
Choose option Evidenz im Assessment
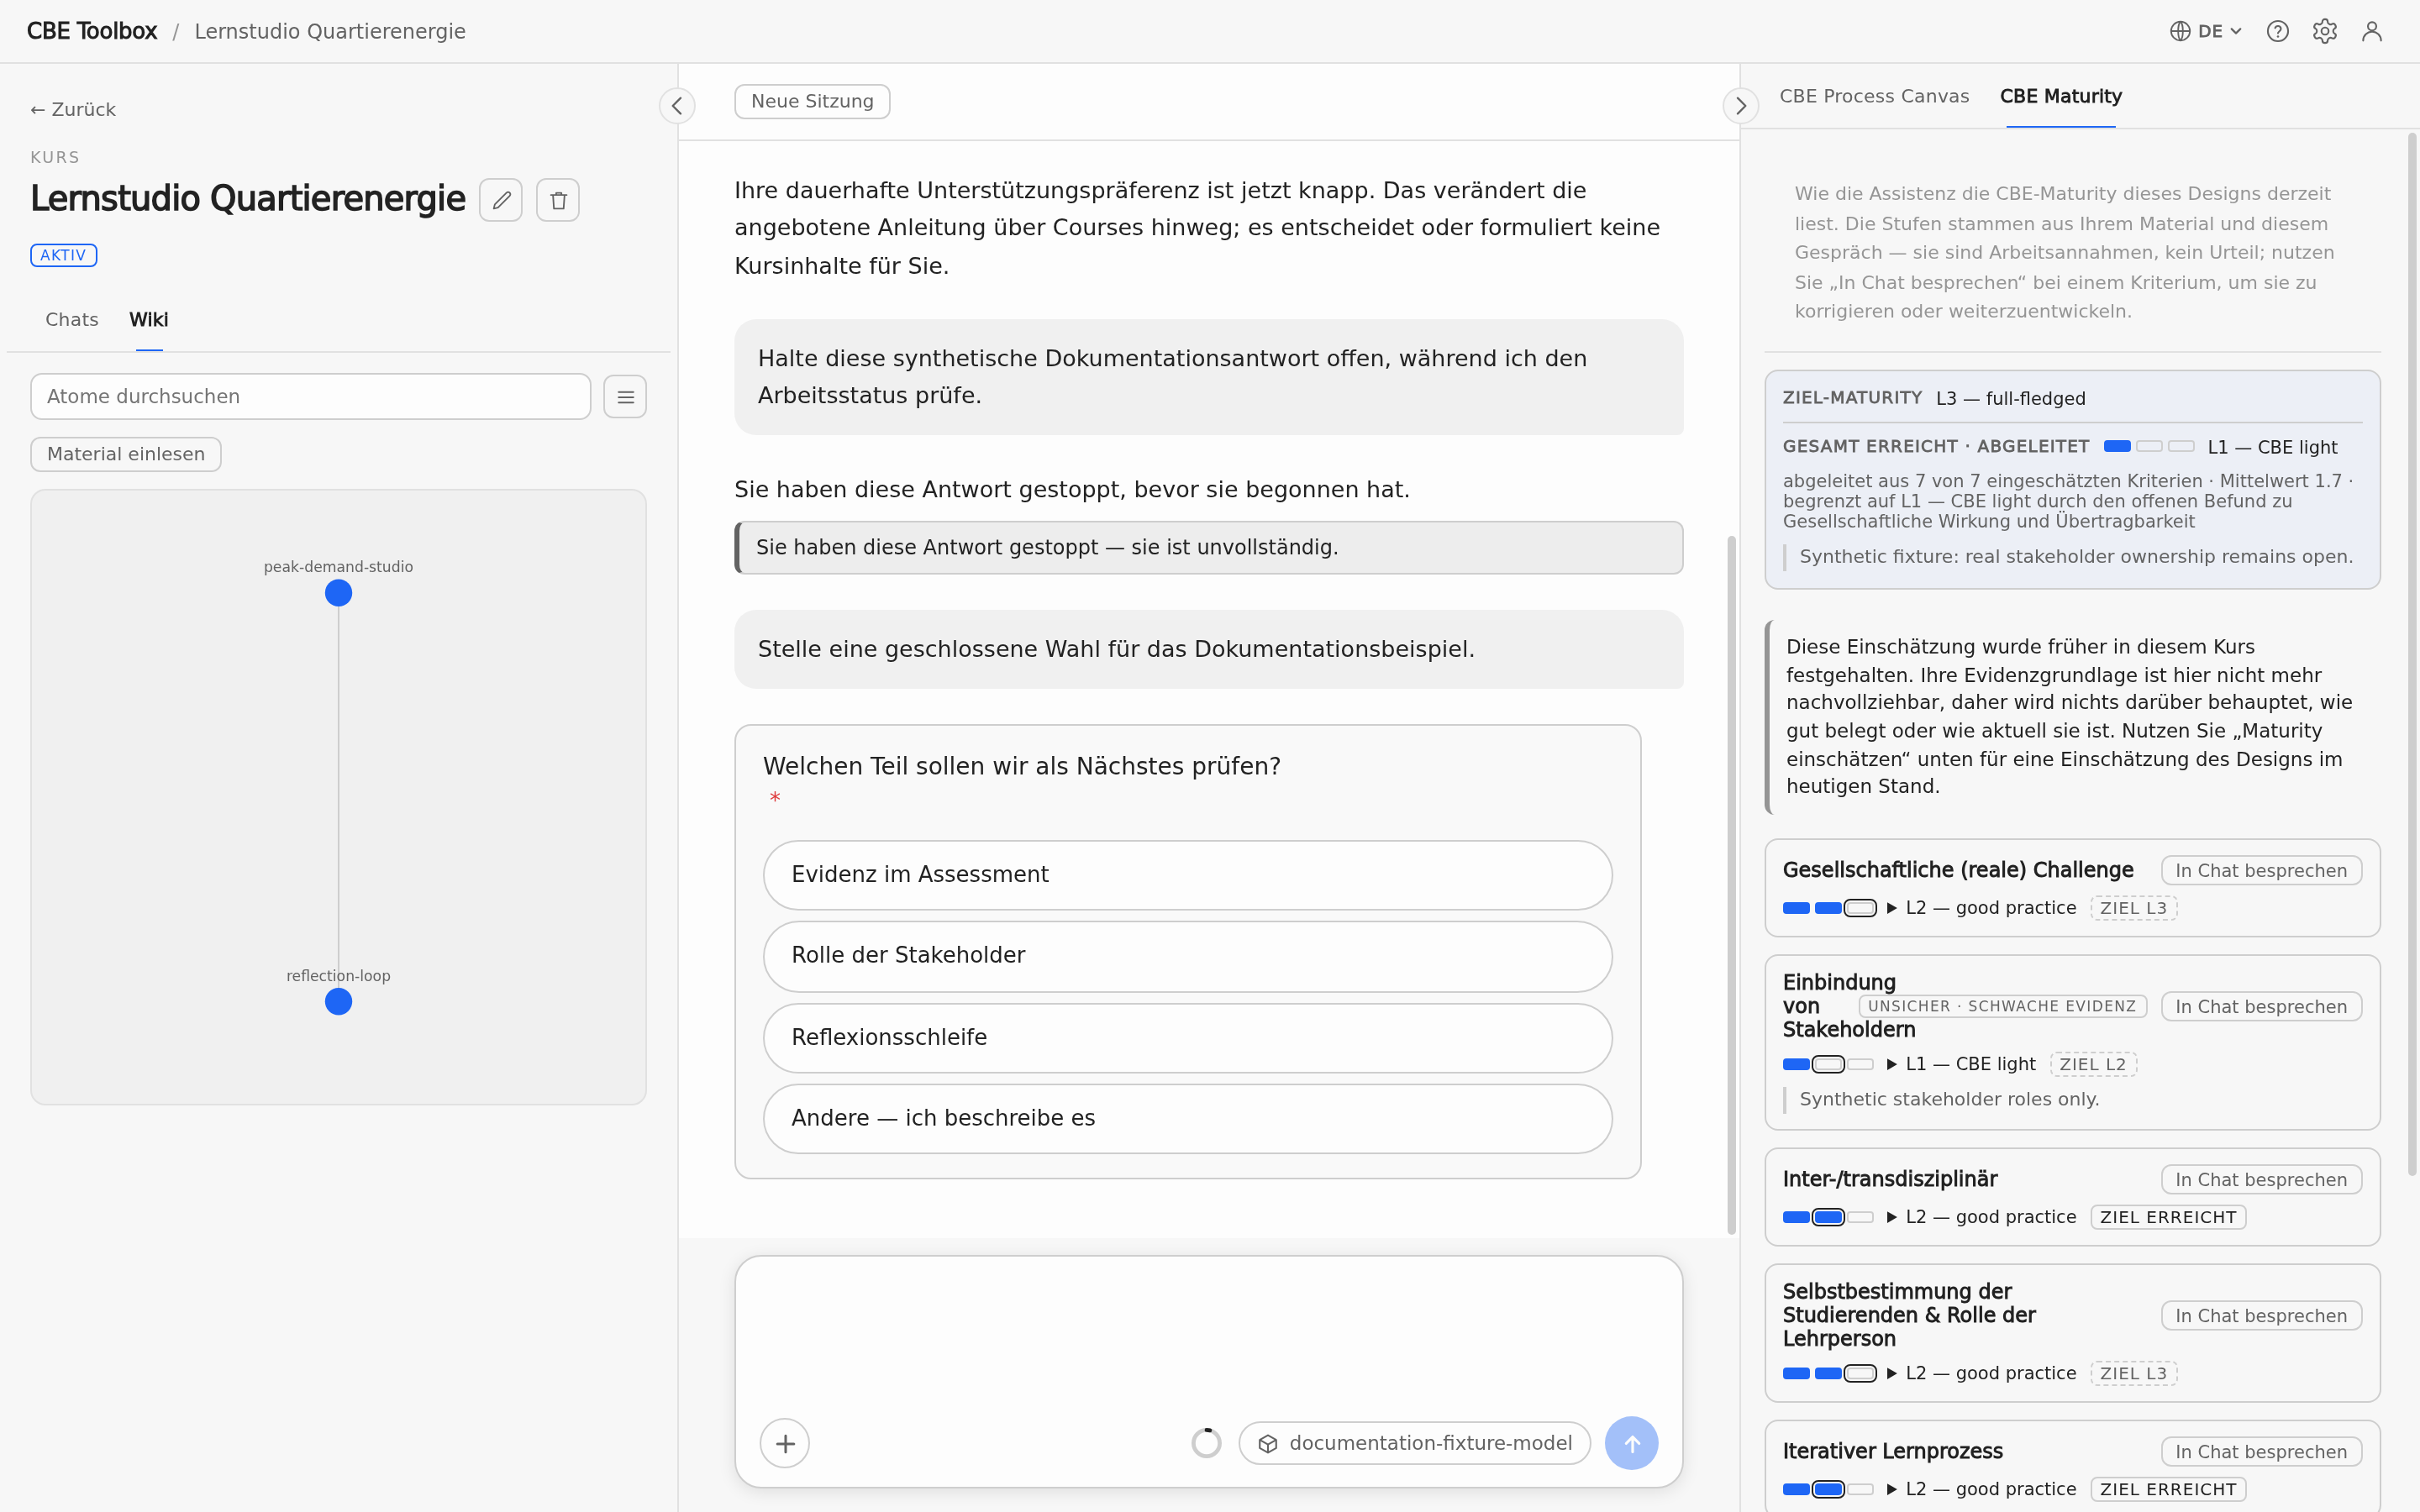pyautogui.click(x=1187, y=875)
